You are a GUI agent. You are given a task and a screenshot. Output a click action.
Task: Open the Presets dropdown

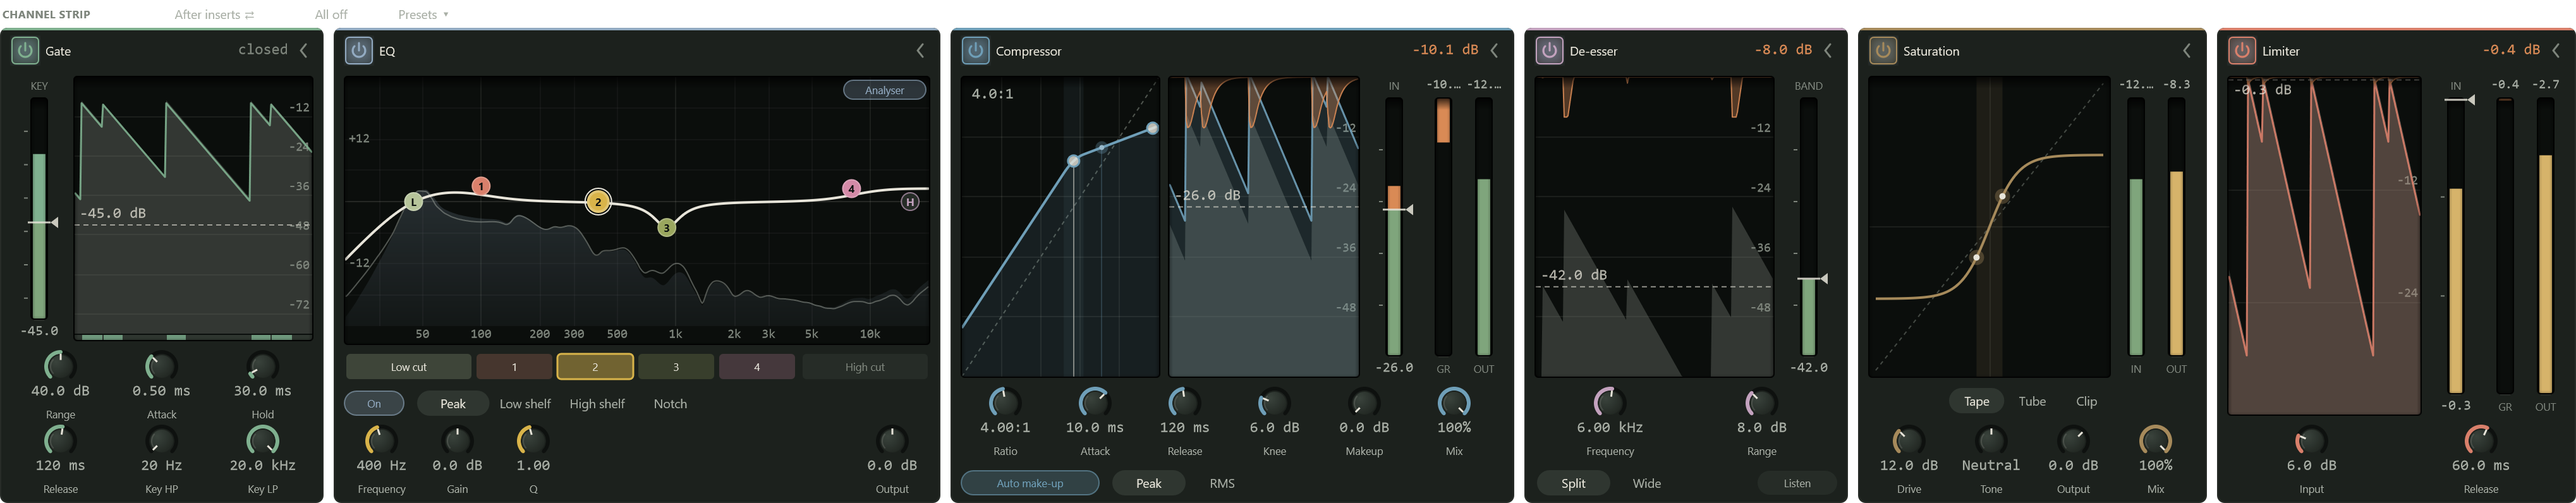tap(423, 14)
